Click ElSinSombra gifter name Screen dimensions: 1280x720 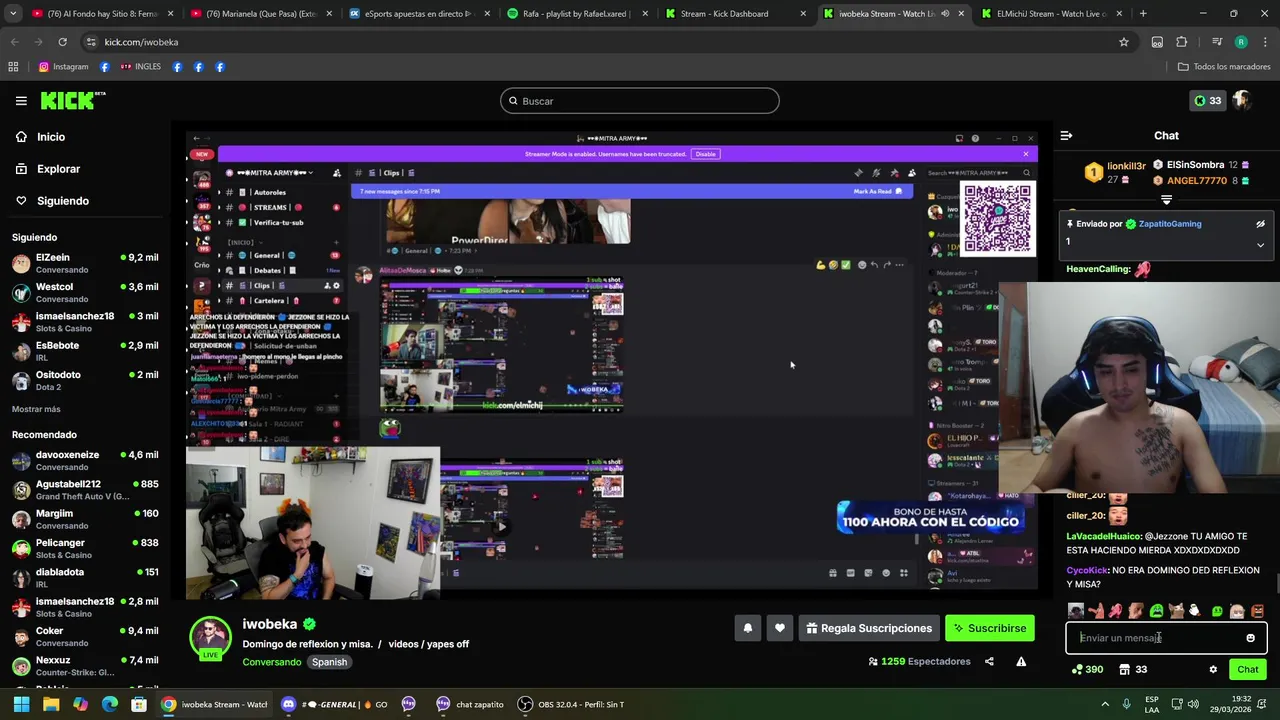pos(1195,165)
